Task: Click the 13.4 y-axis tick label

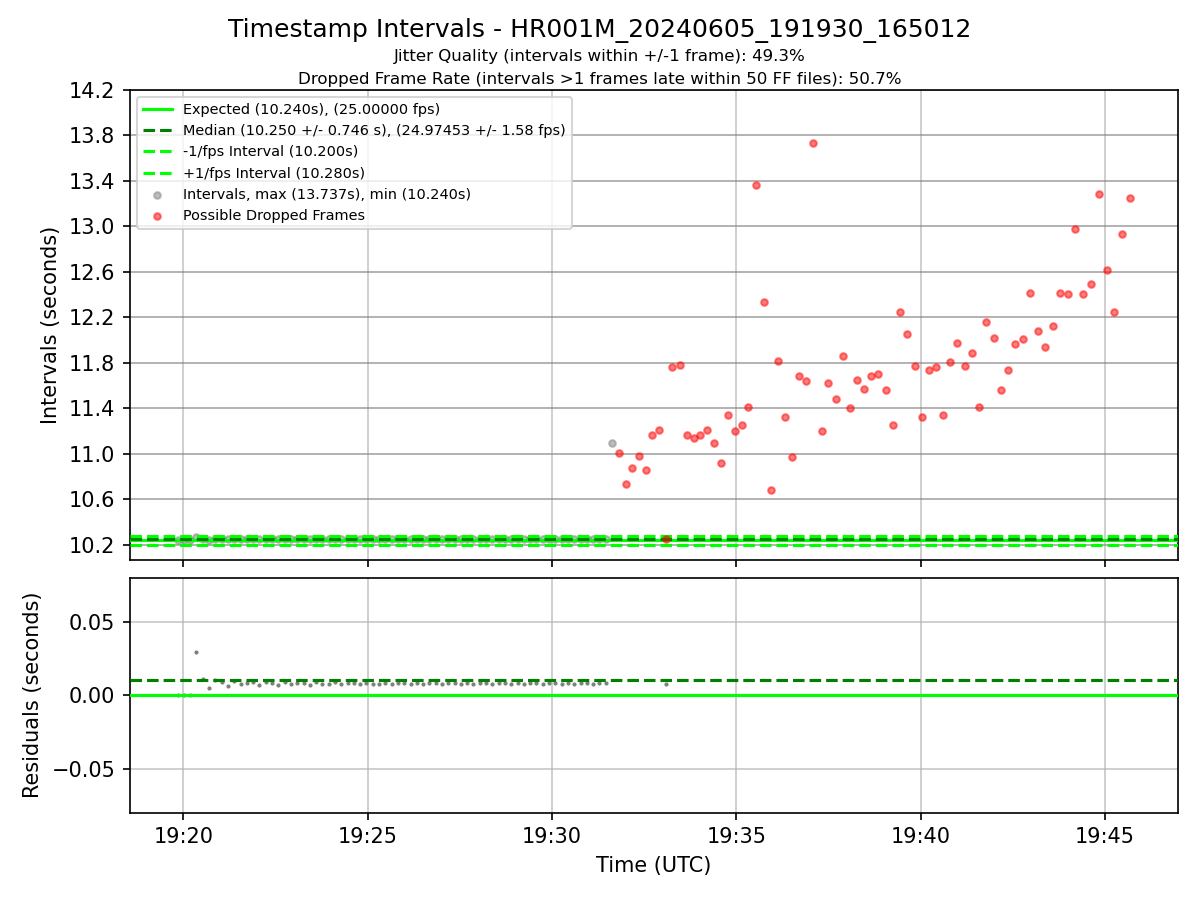Action: 94,181
